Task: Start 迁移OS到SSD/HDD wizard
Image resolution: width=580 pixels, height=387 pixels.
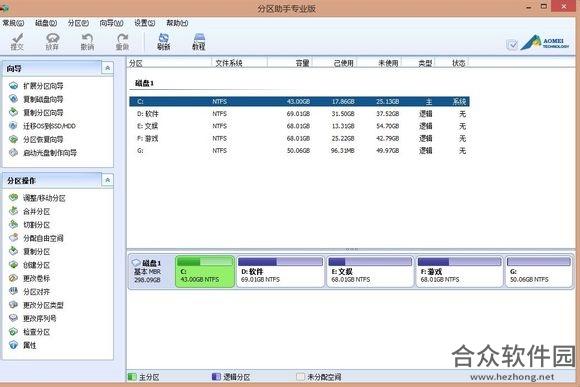Action: tap(43, 126)
